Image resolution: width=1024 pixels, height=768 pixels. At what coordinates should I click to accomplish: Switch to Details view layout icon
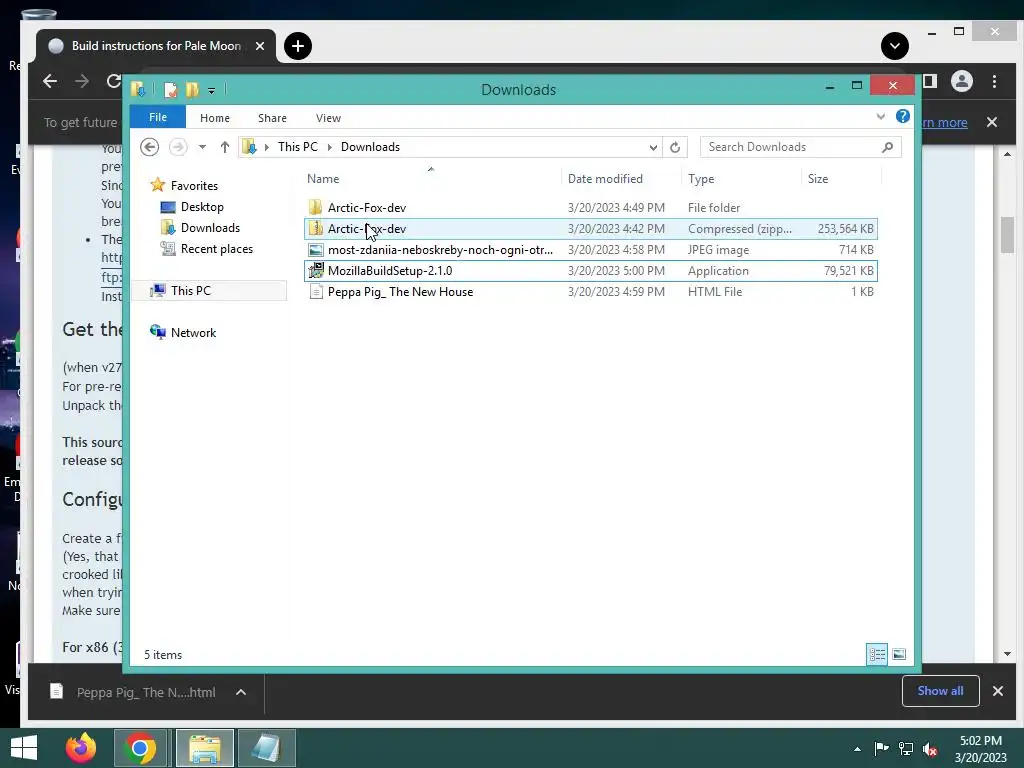click(x=877, y=654)
